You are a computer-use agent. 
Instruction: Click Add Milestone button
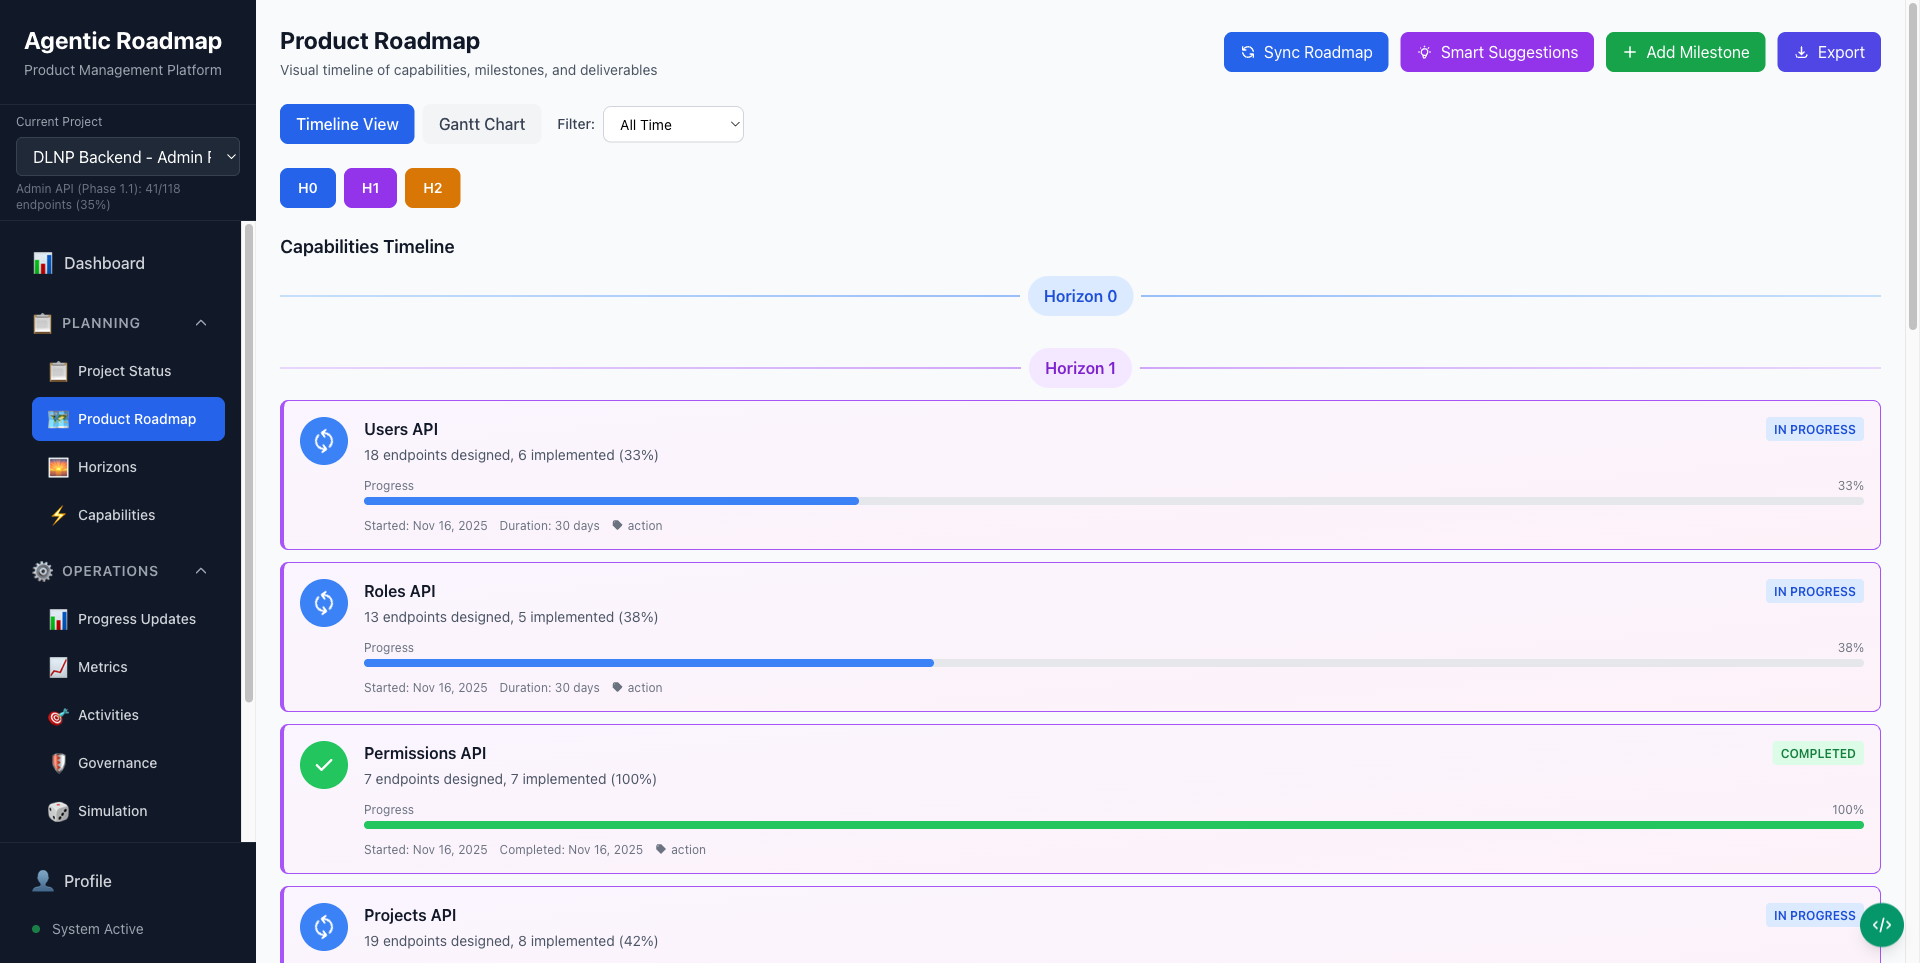pos(1686,52)
